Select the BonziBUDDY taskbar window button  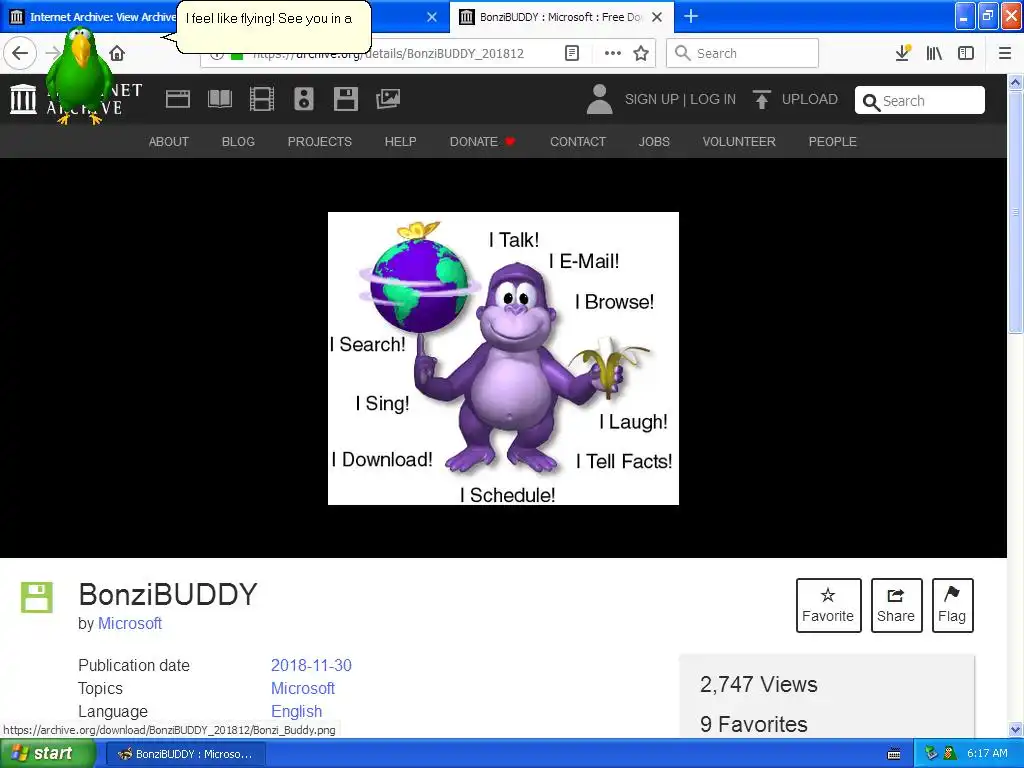click(185, 754)
